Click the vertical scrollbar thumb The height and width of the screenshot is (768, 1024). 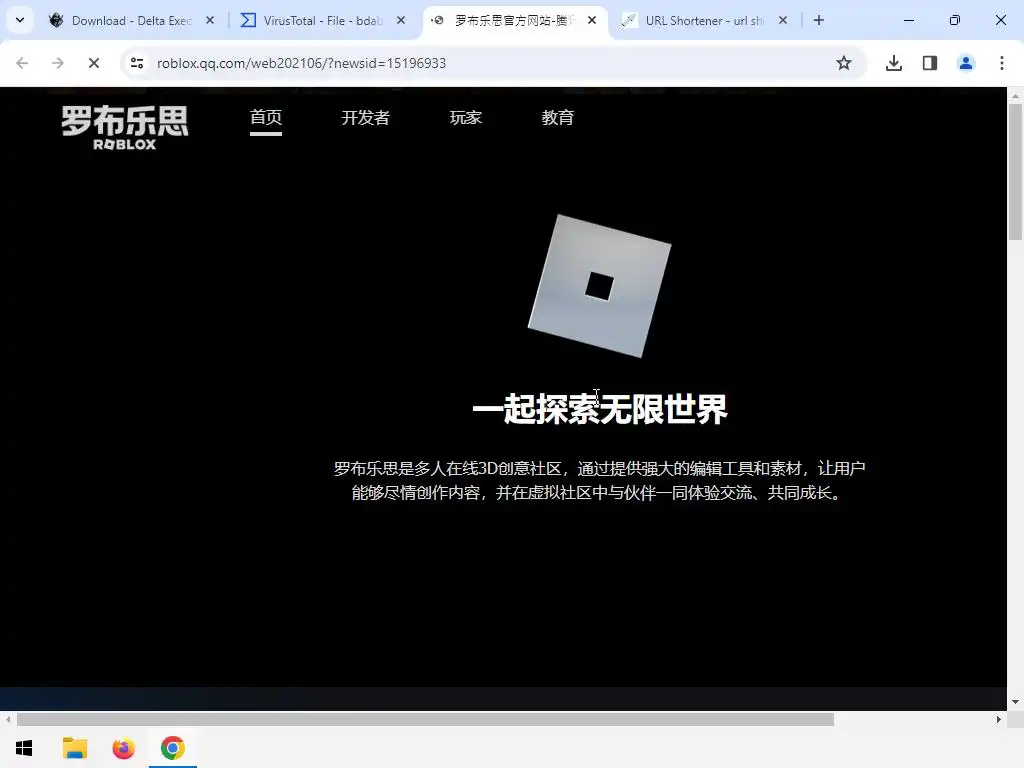coord(1015,172)
